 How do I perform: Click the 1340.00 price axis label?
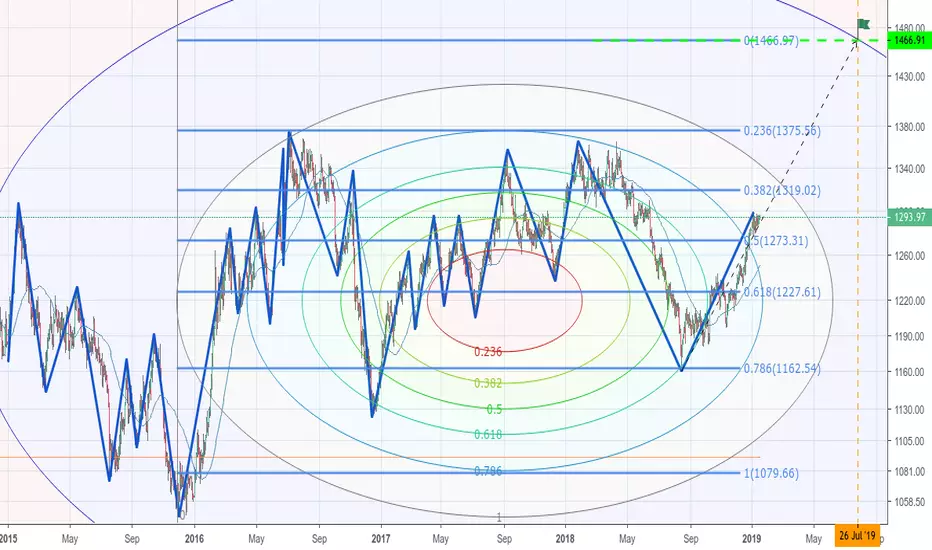click(x=909, y=169)
